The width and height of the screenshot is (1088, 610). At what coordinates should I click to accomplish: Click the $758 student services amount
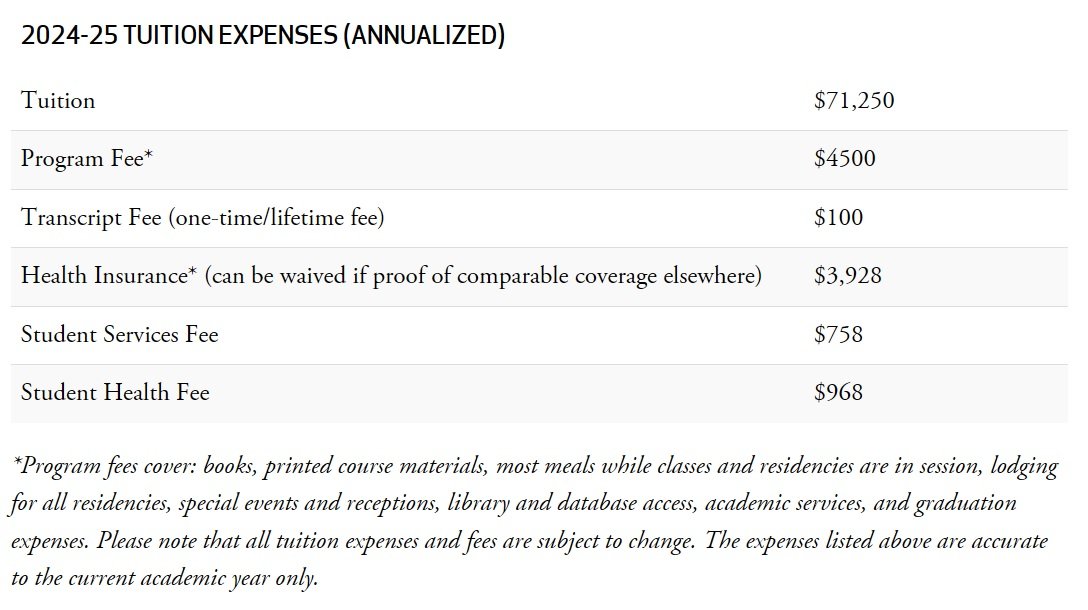(838, 334)
